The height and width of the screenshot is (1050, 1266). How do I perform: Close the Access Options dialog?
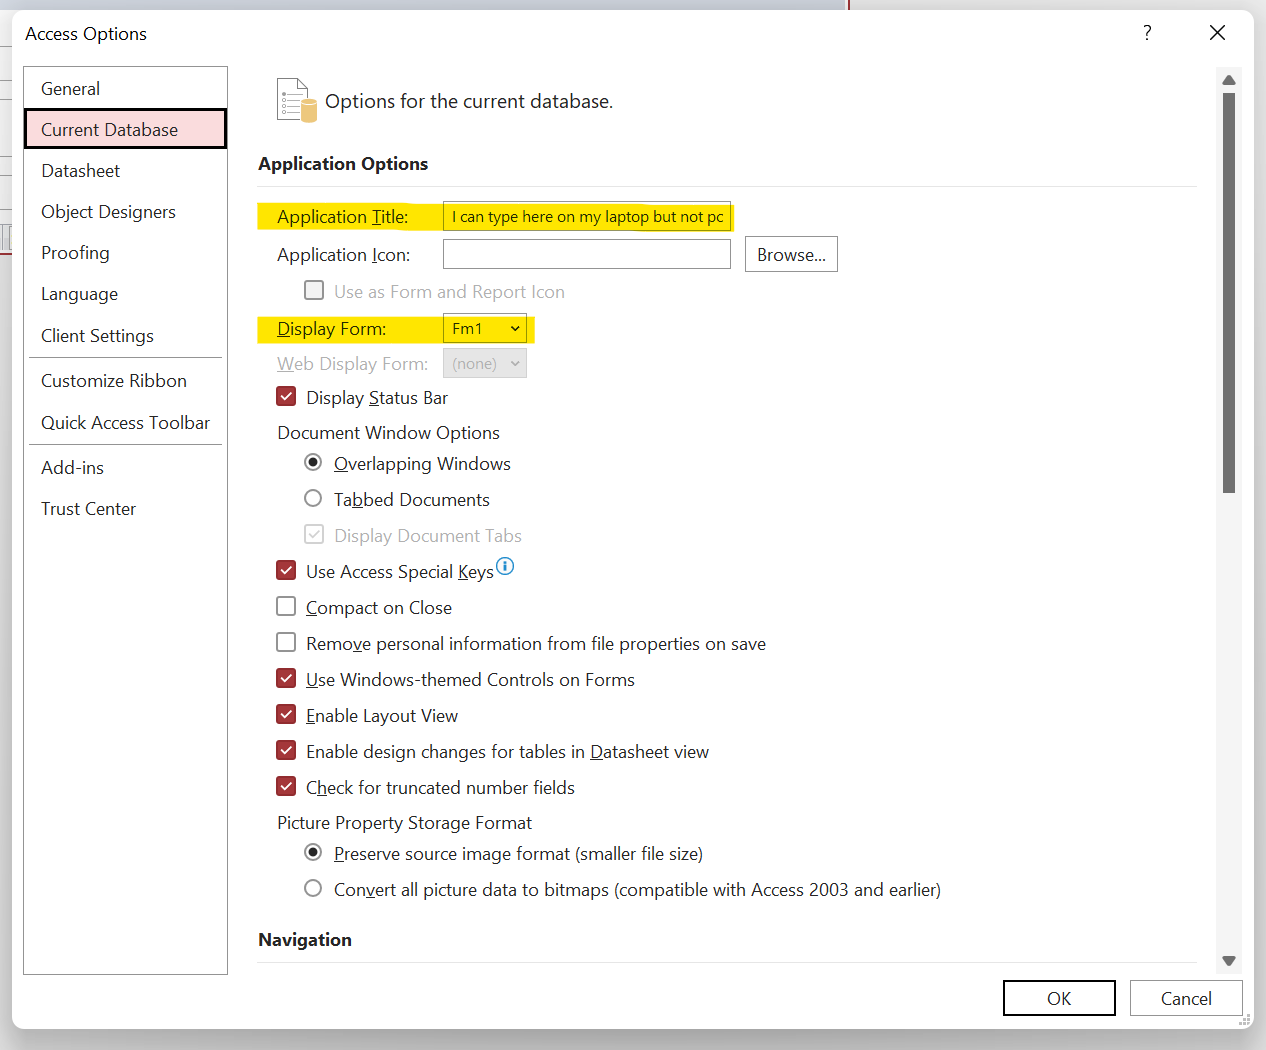1217,33
